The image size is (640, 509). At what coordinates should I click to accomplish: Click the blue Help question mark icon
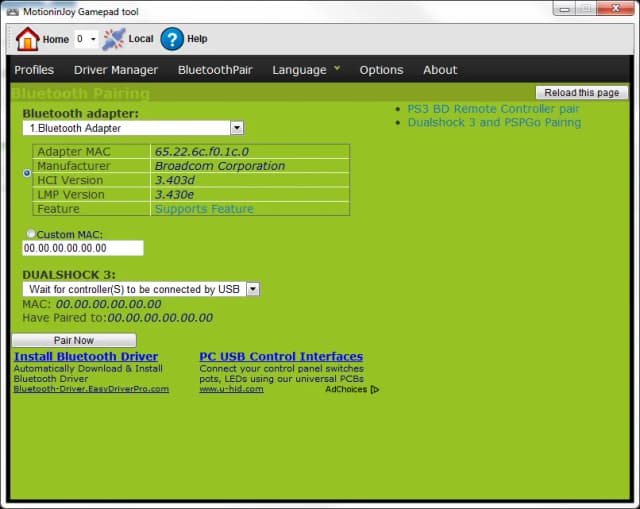pos(172,39)
